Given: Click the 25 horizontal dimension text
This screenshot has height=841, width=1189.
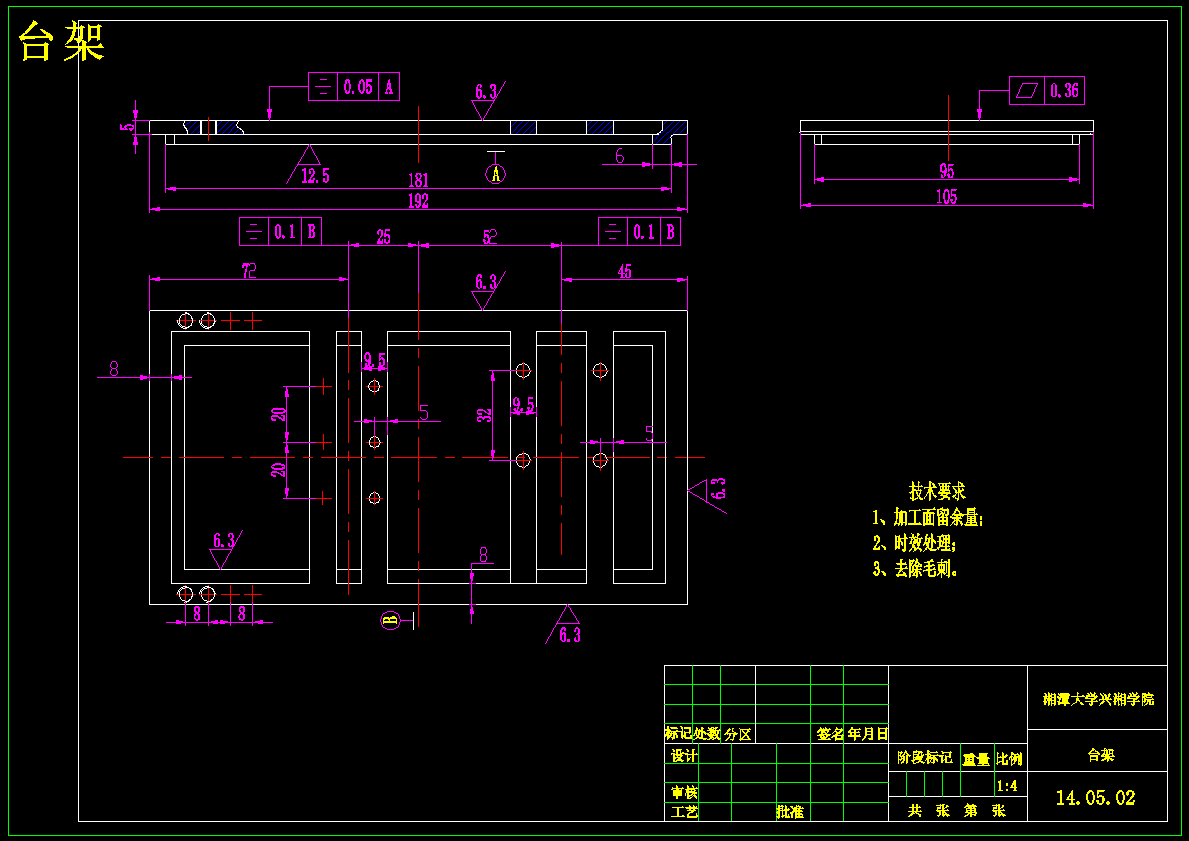Looking at the screenshot, I should (x=384, y=237).
